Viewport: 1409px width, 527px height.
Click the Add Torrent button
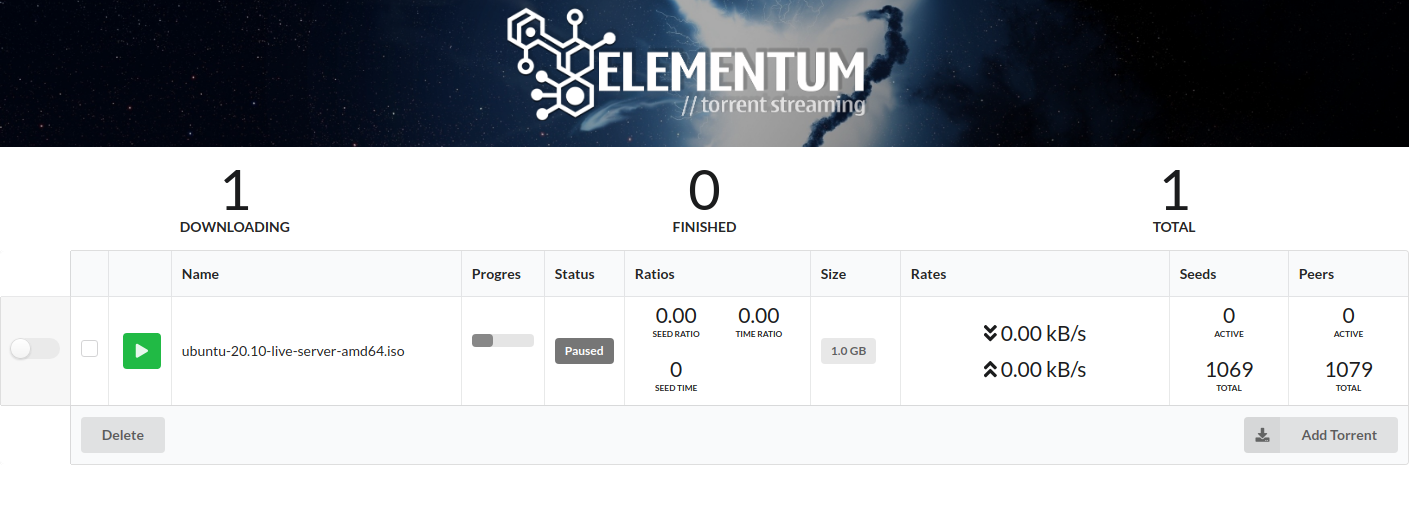[x=1321, y=435]
